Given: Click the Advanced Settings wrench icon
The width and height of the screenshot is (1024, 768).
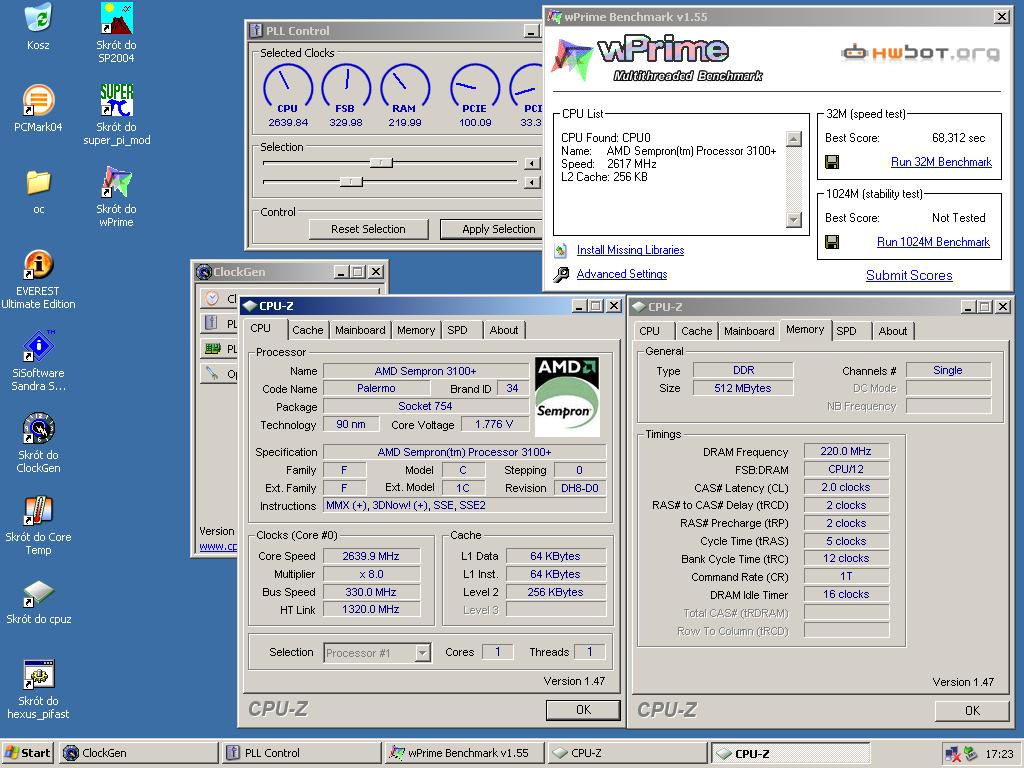Looking at the screenshot, I should coord(560,274).
